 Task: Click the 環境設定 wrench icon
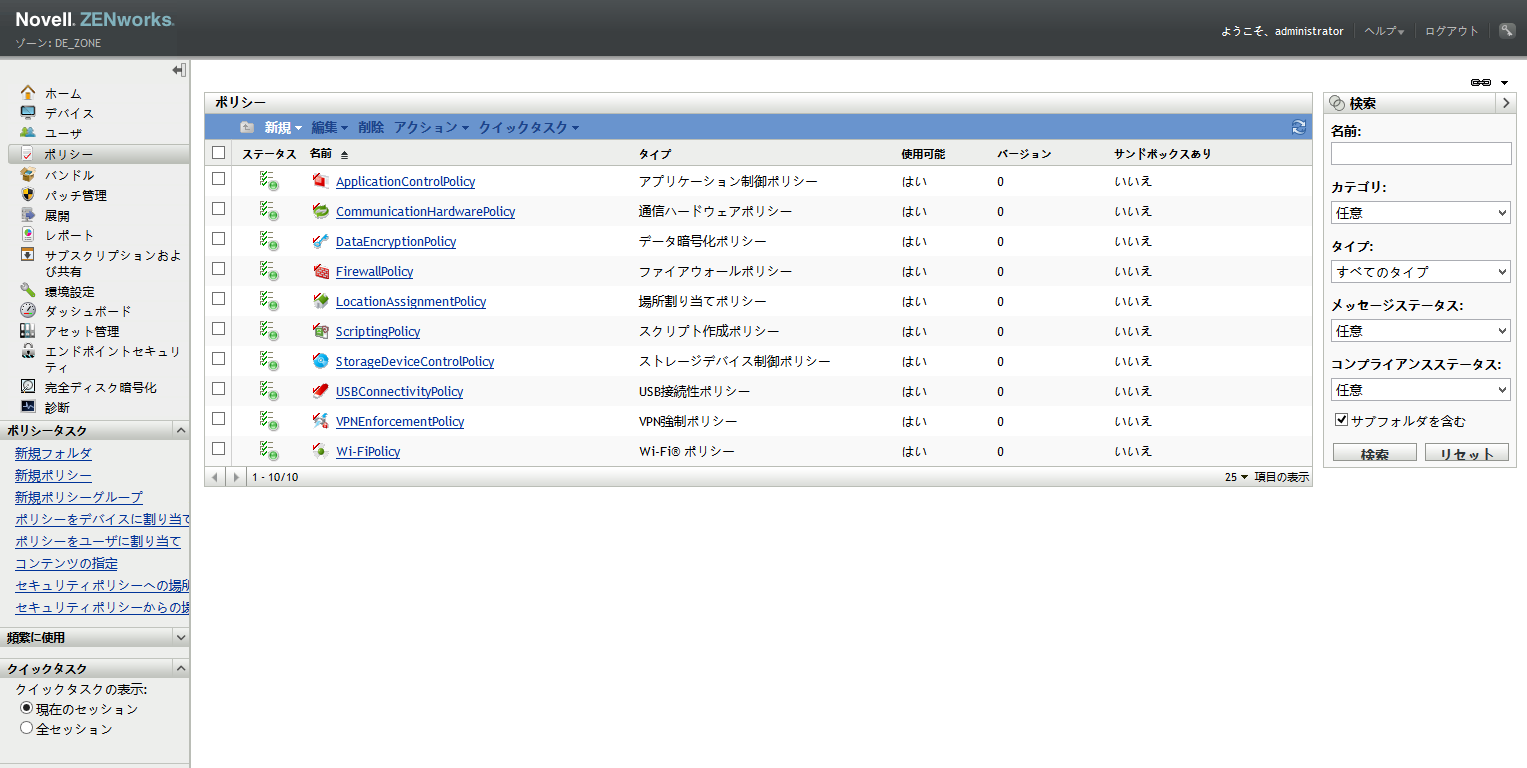[28, 291]
